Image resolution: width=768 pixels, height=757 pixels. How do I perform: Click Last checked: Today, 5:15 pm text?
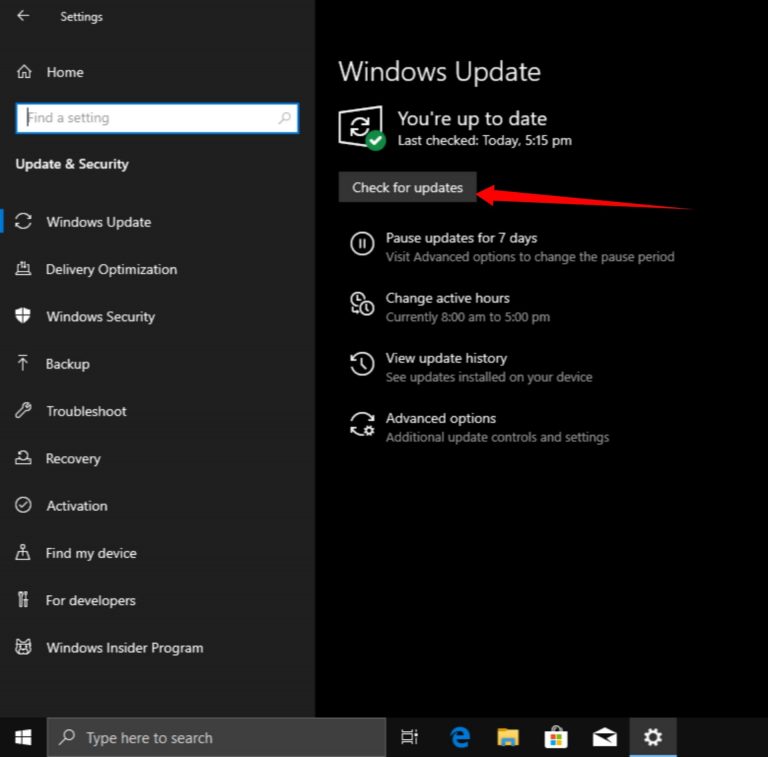pyautogui.click(x=484, y=141)
